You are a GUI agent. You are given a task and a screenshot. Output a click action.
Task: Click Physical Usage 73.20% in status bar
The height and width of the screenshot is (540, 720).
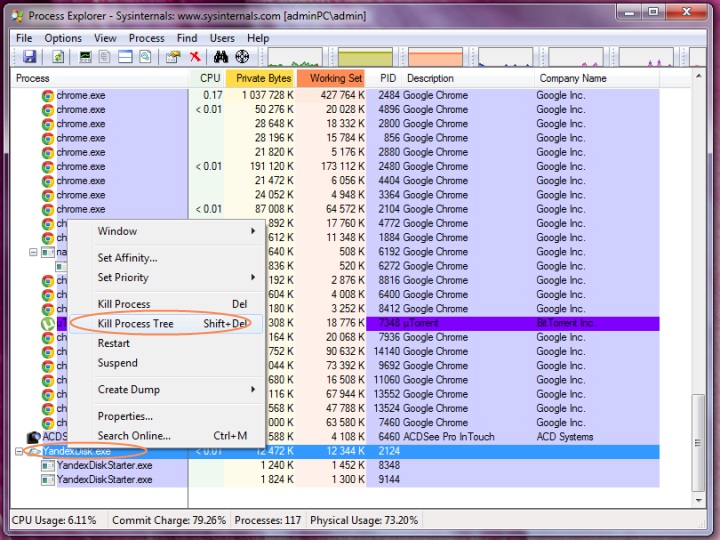(x=364, y=520)
